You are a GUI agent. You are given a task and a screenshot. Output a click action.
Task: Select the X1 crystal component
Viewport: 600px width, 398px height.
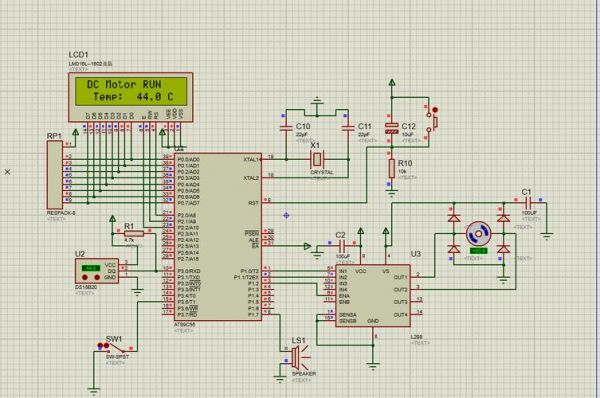click(x=316, y=159)
